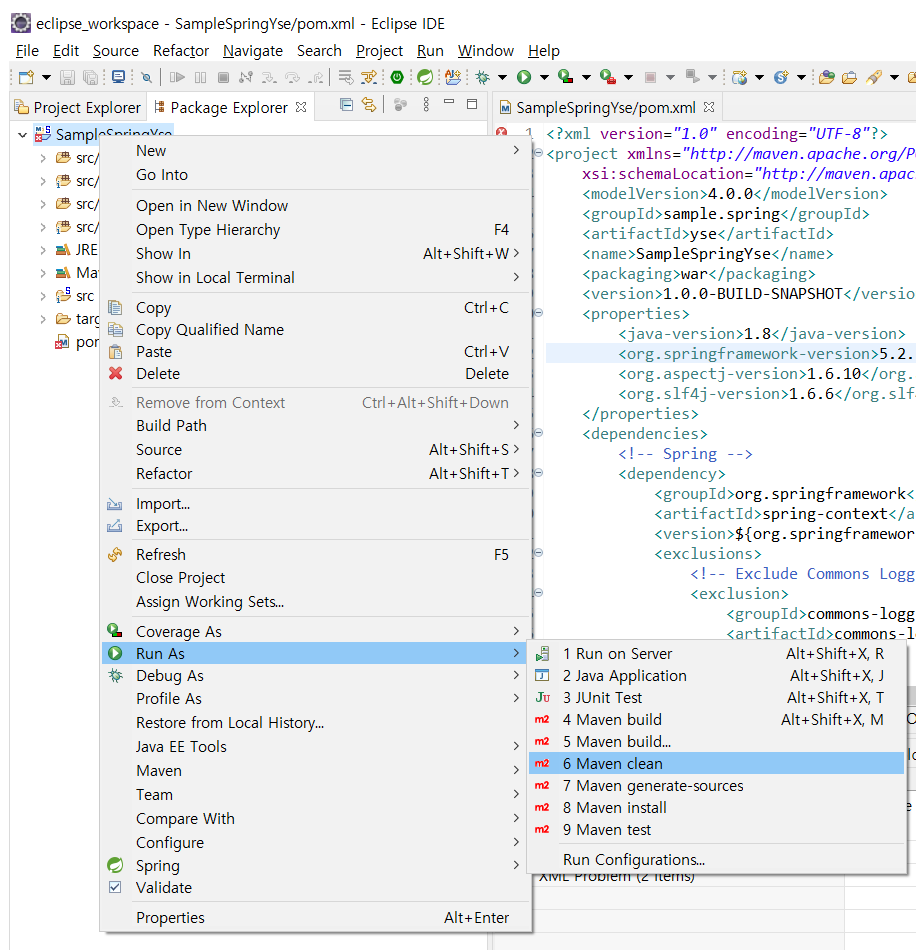Open the Build Path submenu
Screen dimensions: 916x950
(317, 425)
